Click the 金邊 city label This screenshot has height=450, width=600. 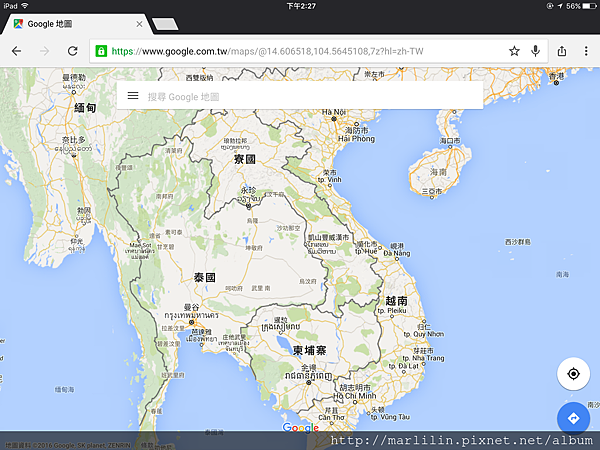point(308,367)
